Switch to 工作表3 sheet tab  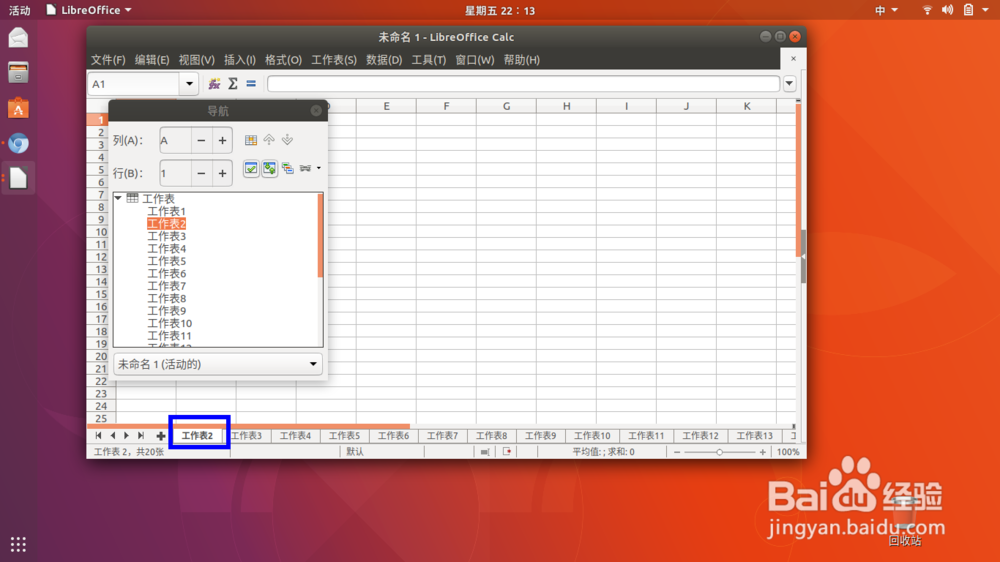pos(247,436)
